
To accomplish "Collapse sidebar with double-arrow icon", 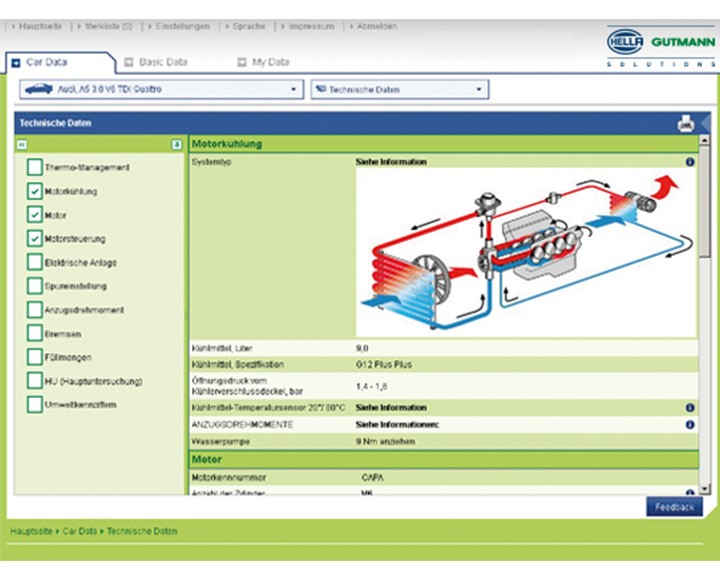I will click(x=22, y=144).
